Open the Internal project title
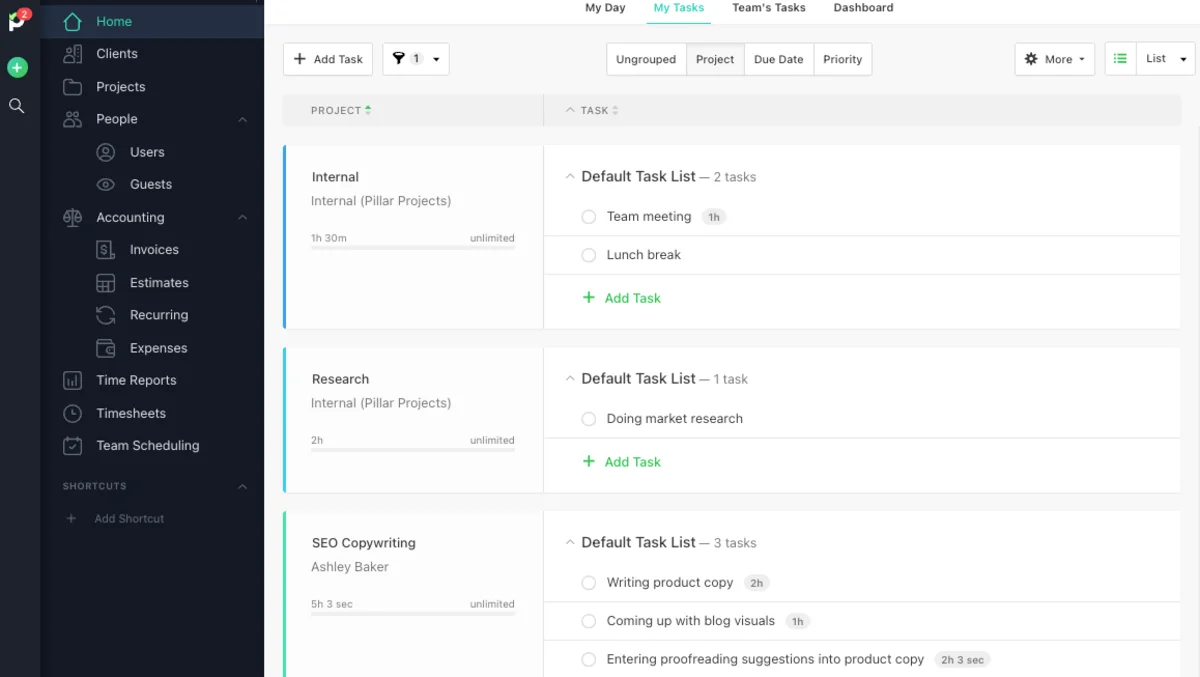Screen dimensions: 1200x677 (335, 177)
